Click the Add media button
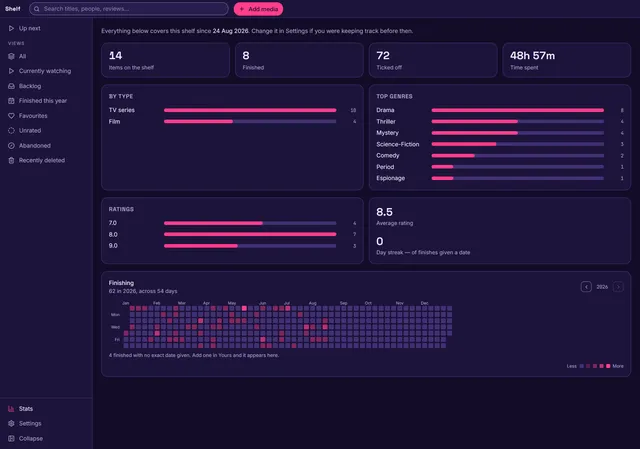 258,9
